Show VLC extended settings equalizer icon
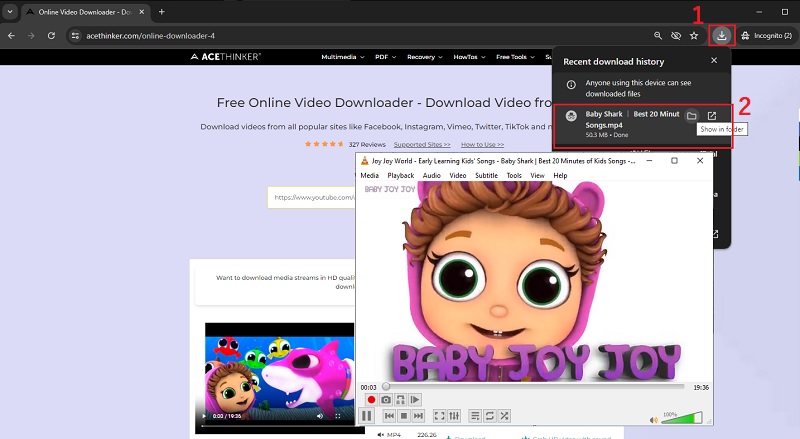 point(454,416)
